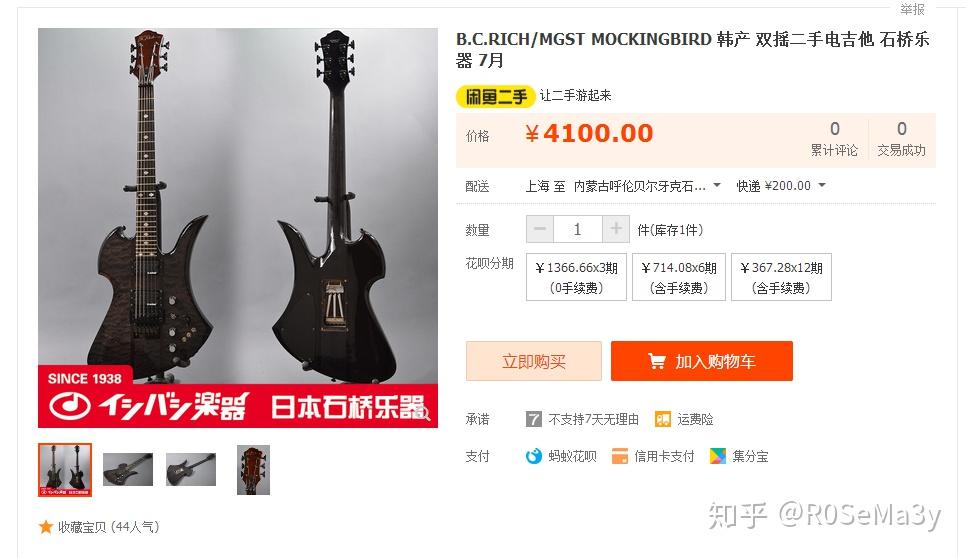The image size is (966, 558).
Task: Click the 立即购买 buy now button
Action: [x=534, y=361]
